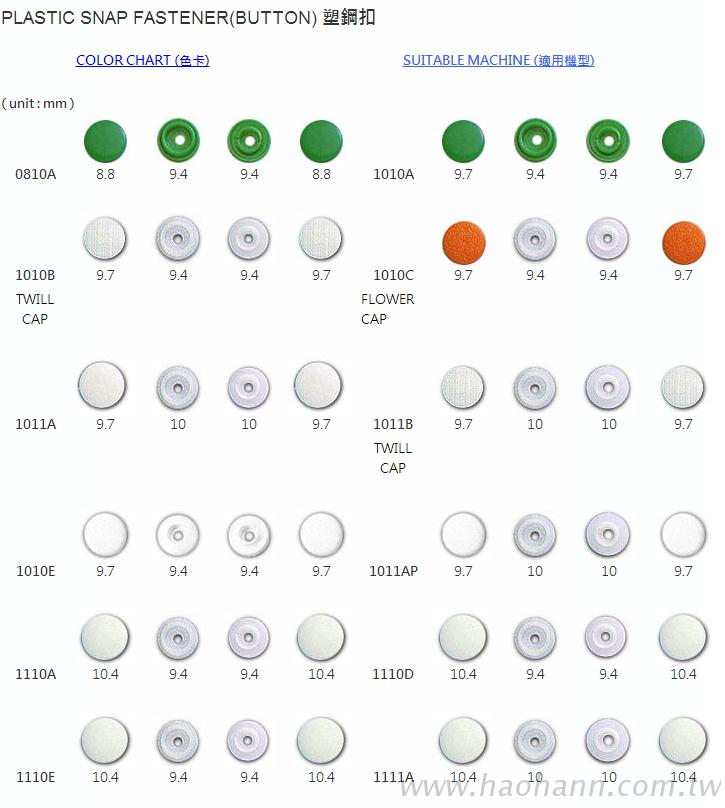Click the second image in the 1010E row
The width and height of the screenshot is (725, 808).
coord(178,534)
